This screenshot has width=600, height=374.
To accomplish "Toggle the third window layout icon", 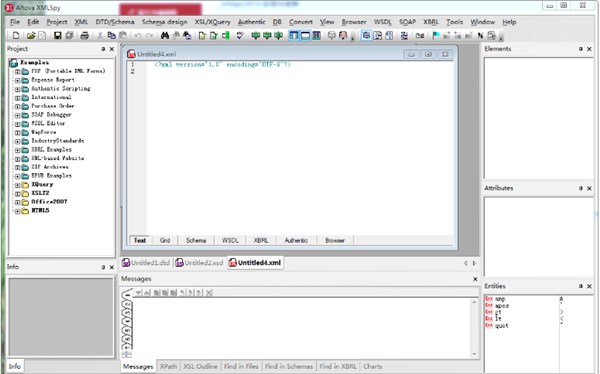I will coord(316,36).
